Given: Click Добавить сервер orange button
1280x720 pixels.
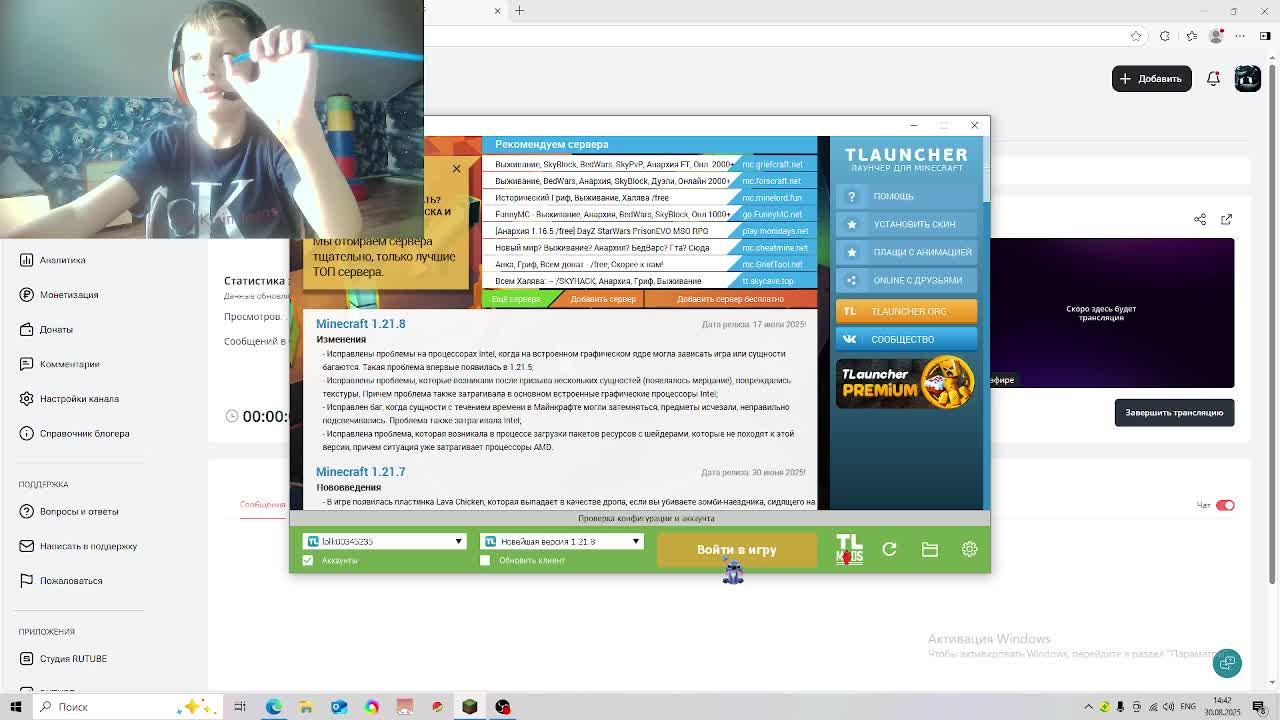Looking at the screenshot, I should (603, 299).
